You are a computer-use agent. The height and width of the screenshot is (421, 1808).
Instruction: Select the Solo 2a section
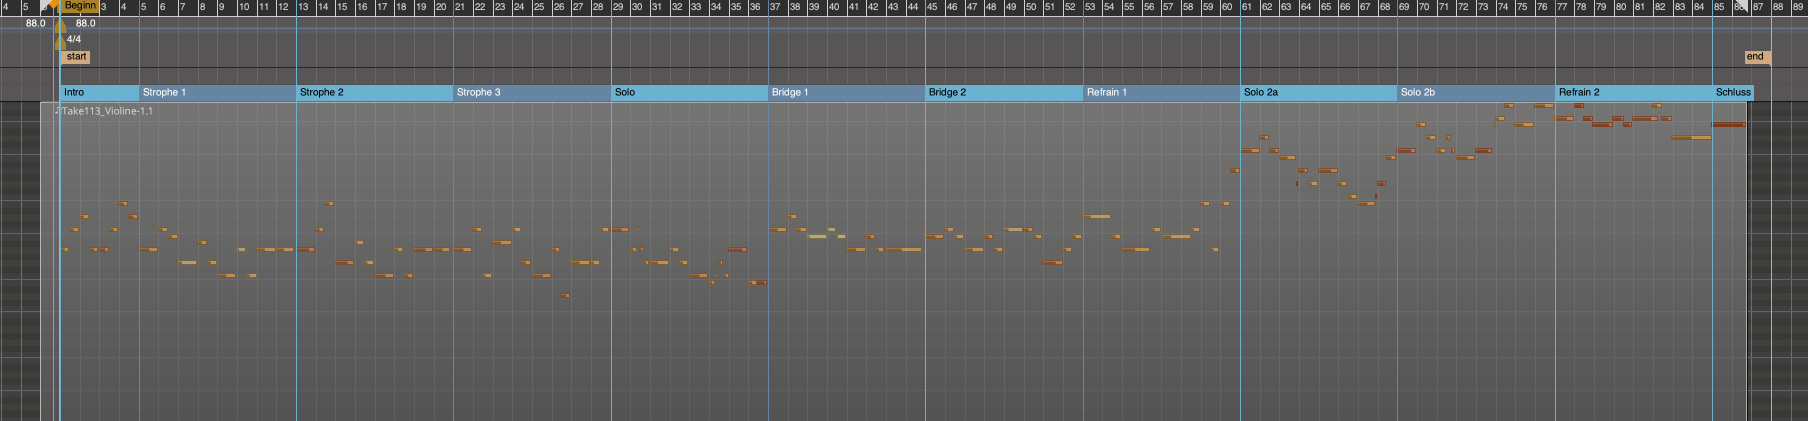1319,92
